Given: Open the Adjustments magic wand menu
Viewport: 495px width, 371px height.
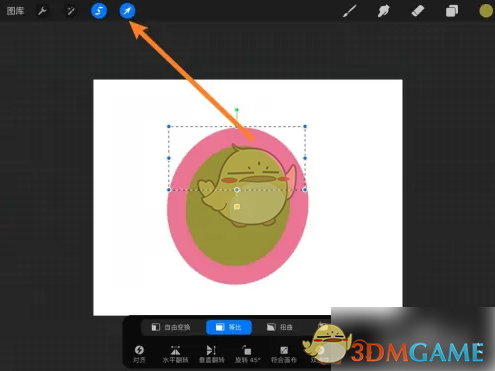Looking at the screenshot, I should [x=71, y=11].
